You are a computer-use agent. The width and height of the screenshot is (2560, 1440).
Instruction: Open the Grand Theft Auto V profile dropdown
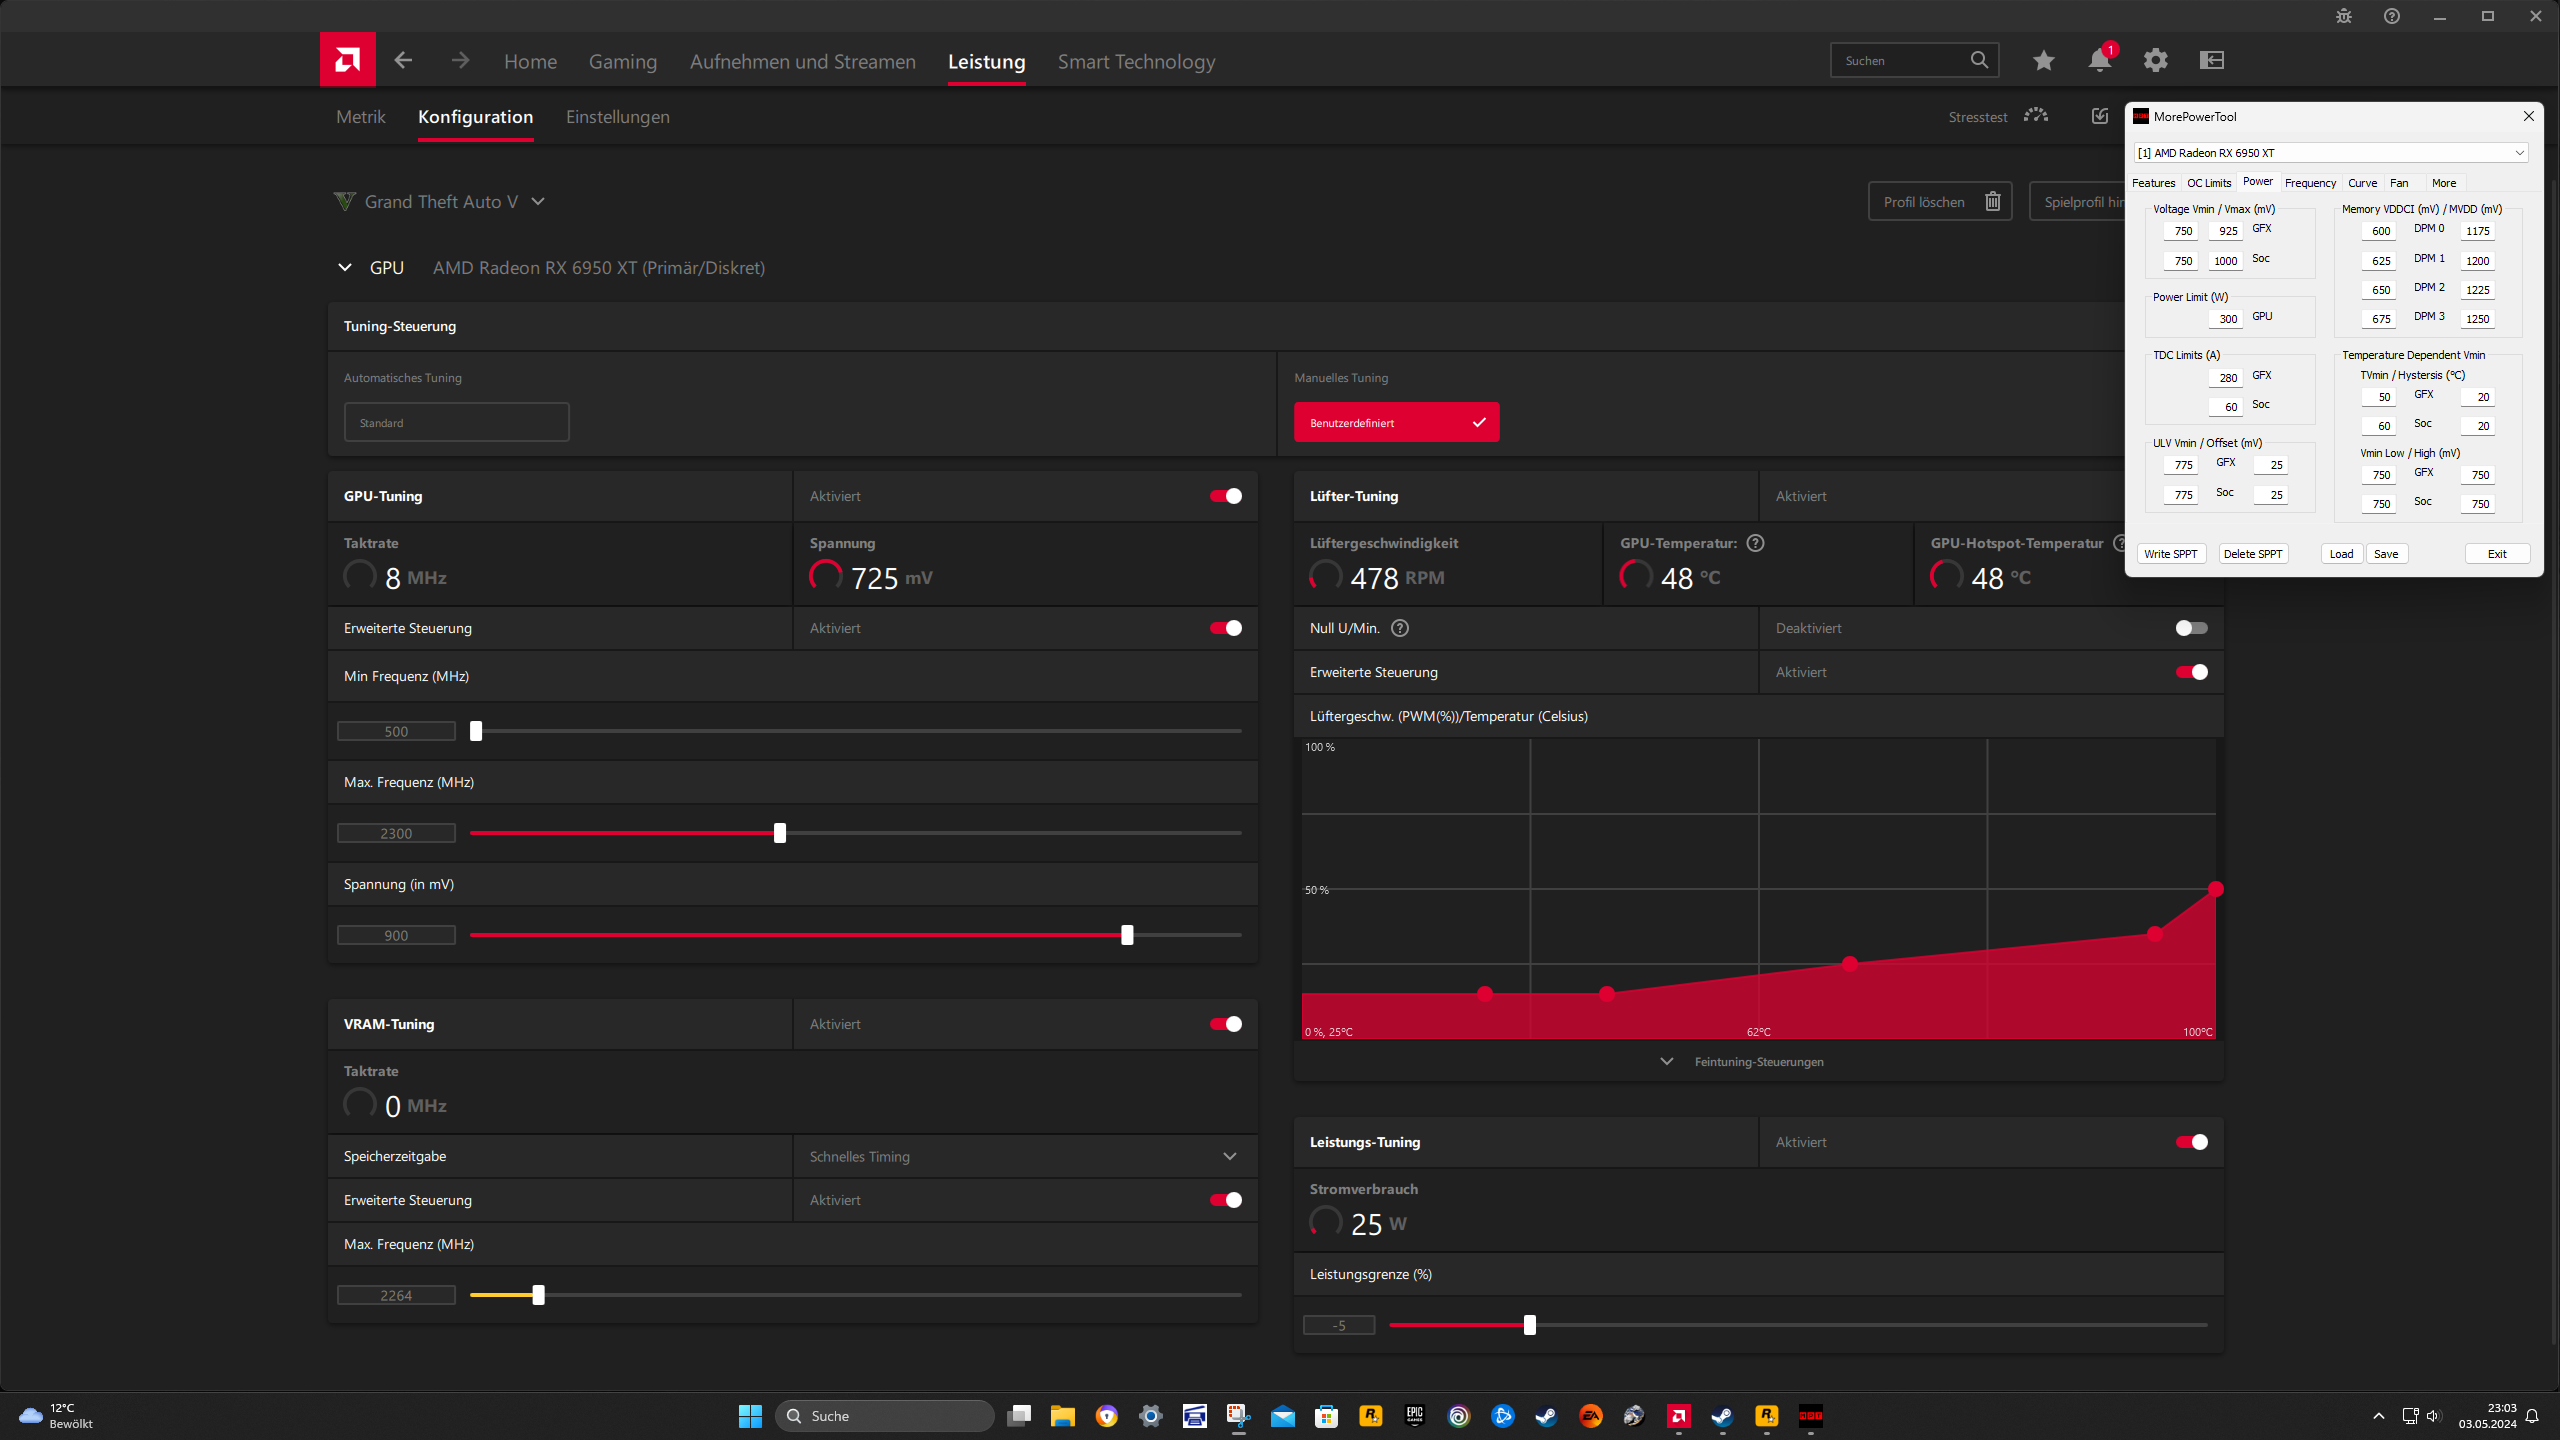538,202
